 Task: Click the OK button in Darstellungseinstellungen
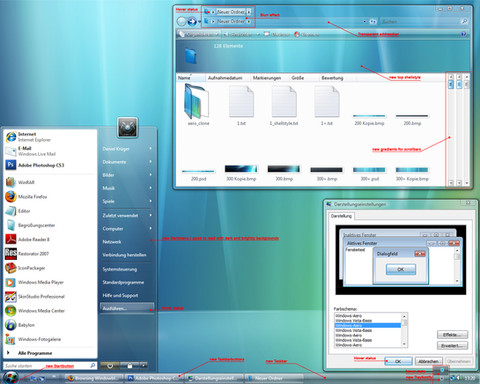pyautogui.click(x=398, y=361)
